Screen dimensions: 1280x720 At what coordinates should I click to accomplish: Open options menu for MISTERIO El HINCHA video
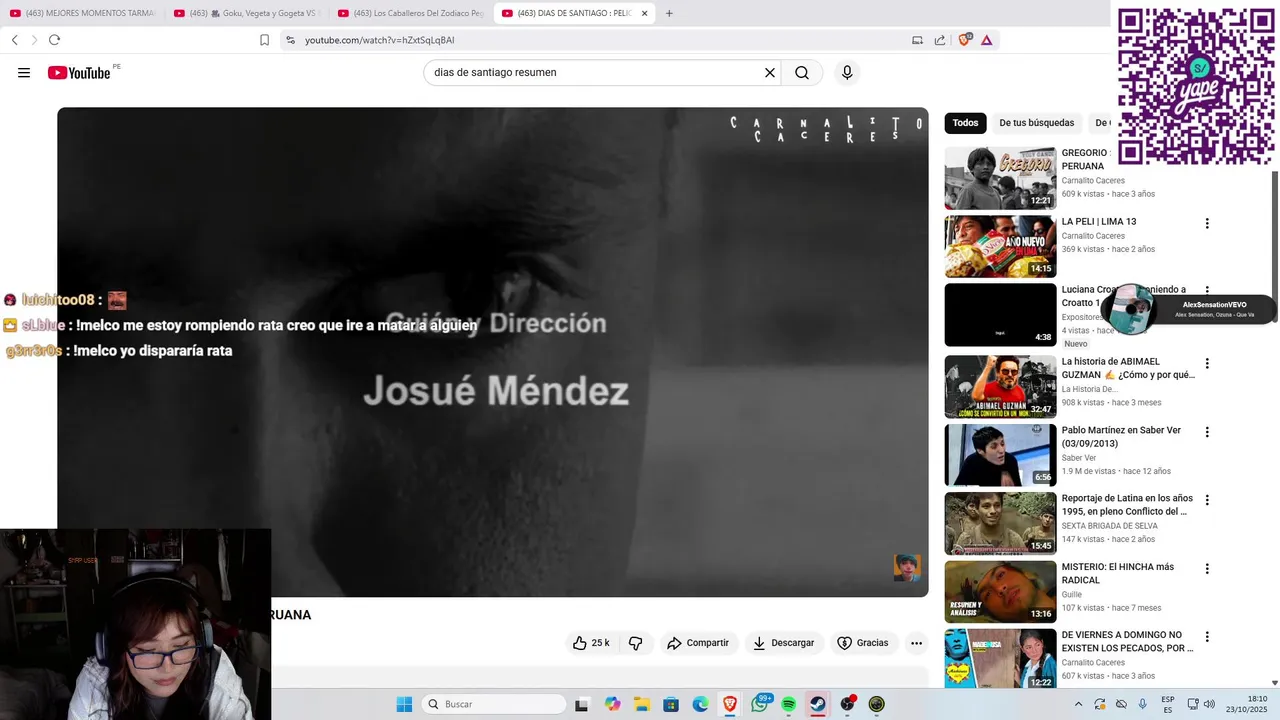pyautogui.click(x=1207, y=568)
